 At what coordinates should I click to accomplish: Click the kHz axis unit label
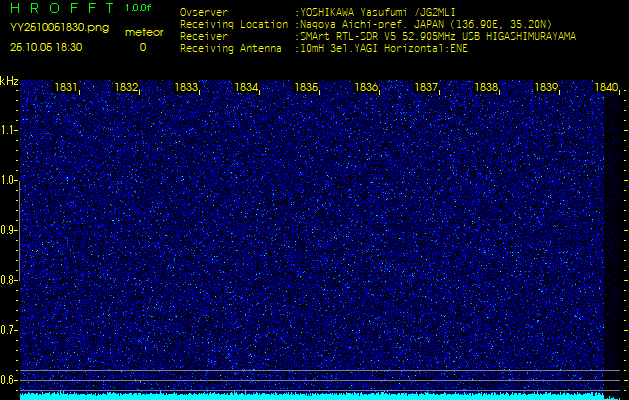9,81
